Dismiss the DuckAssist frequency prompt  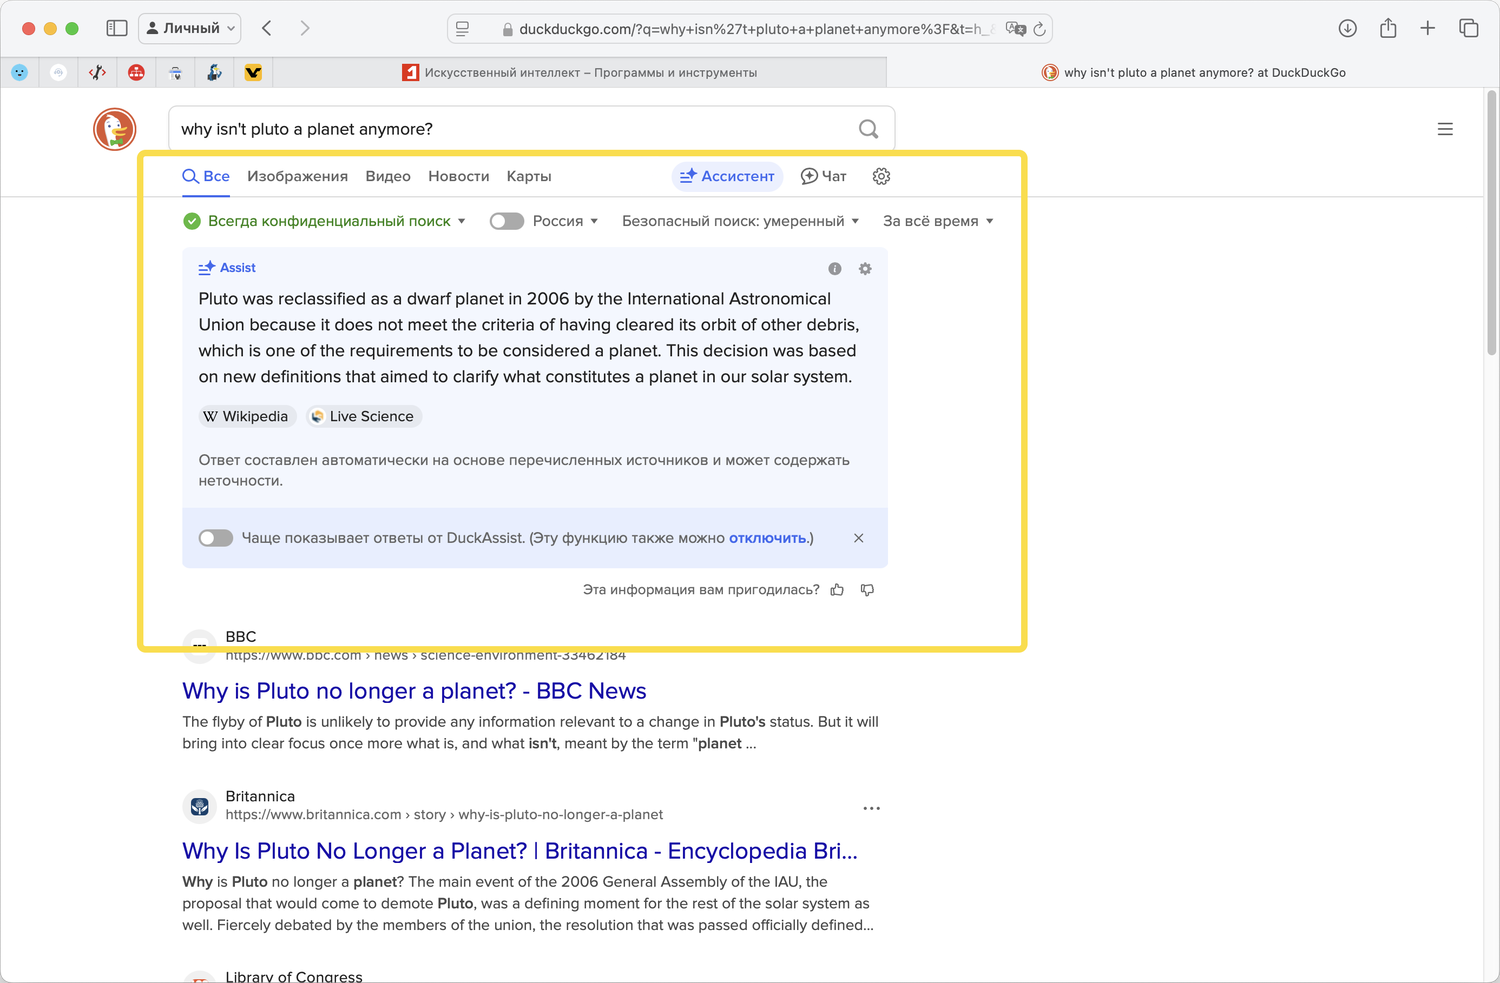(859, 538)
